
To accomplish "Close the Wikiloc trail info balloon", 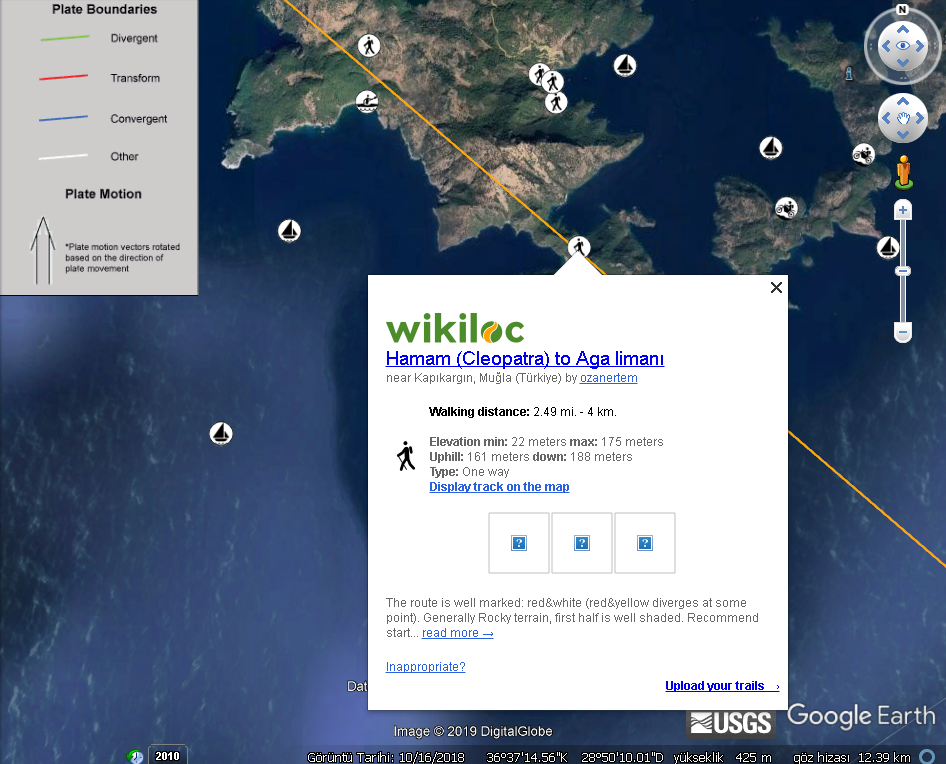I will 776,287.
